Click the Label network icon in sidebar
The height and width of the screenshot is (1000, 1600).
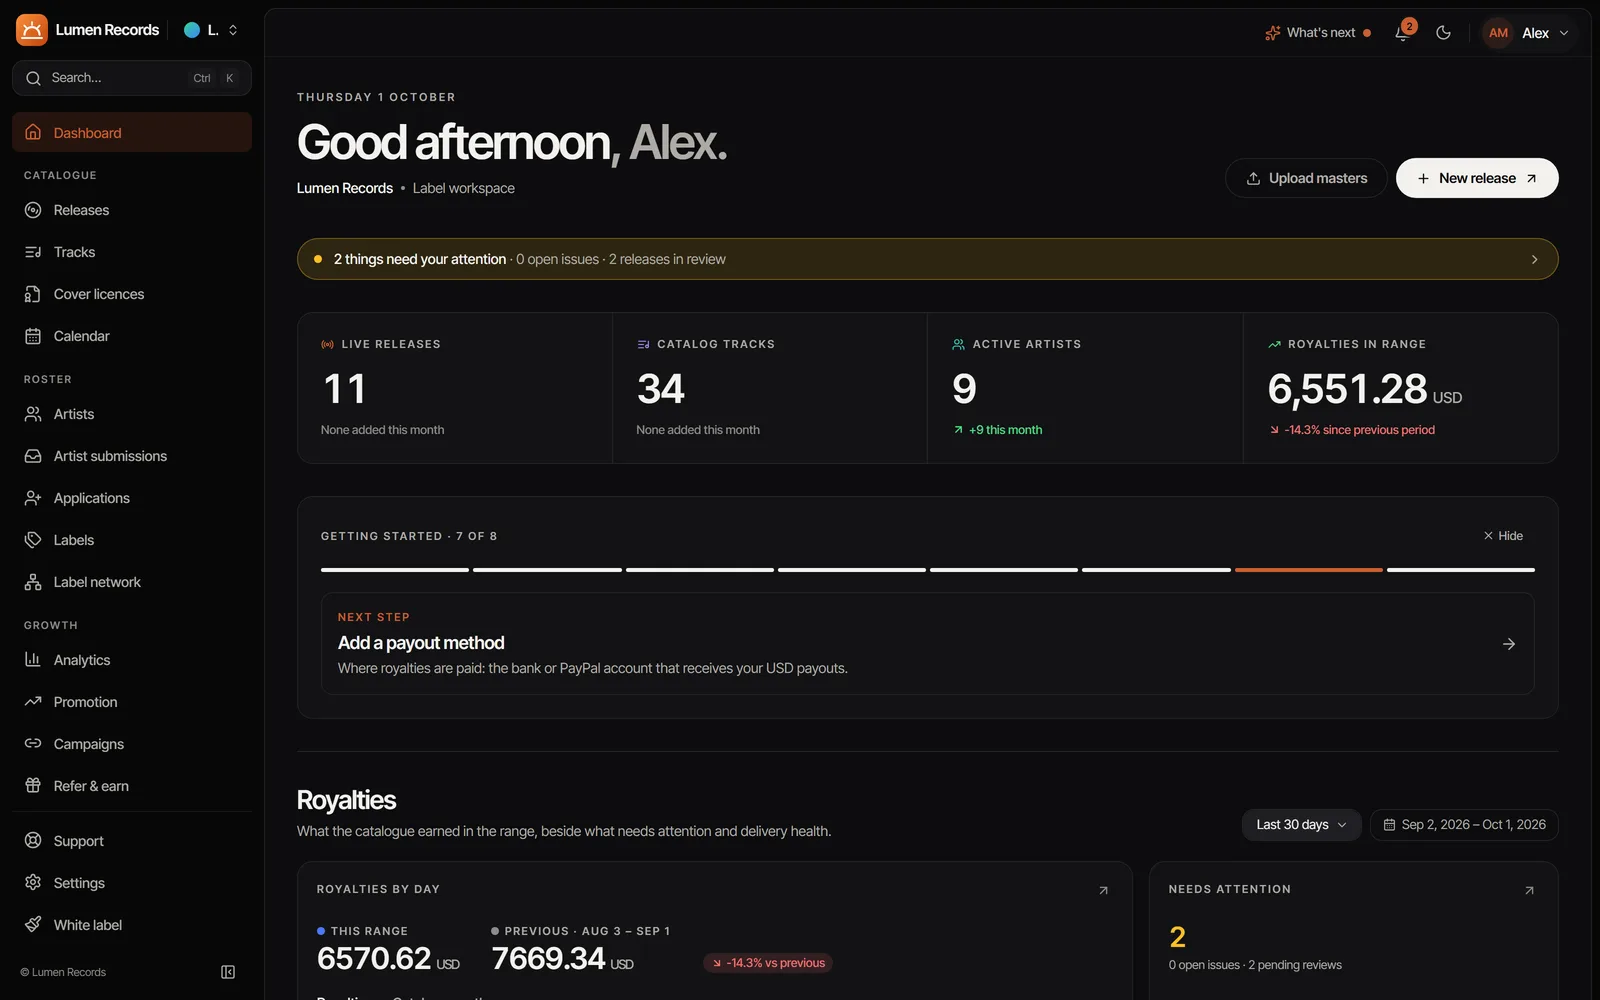click(33, 582)
